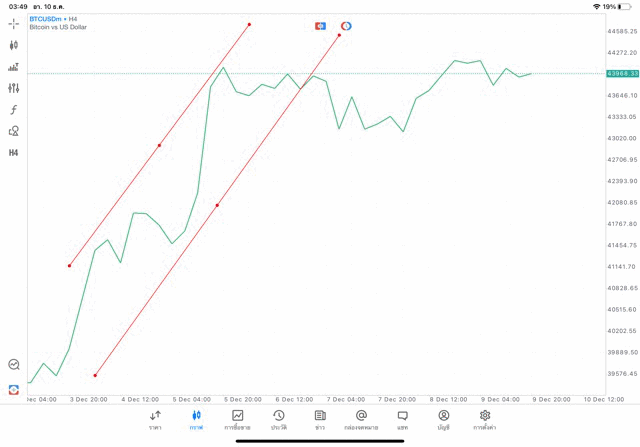The image size is (640, 447).
Task: Click the current price label 43968.33
Action: click(x=622, y=73)
